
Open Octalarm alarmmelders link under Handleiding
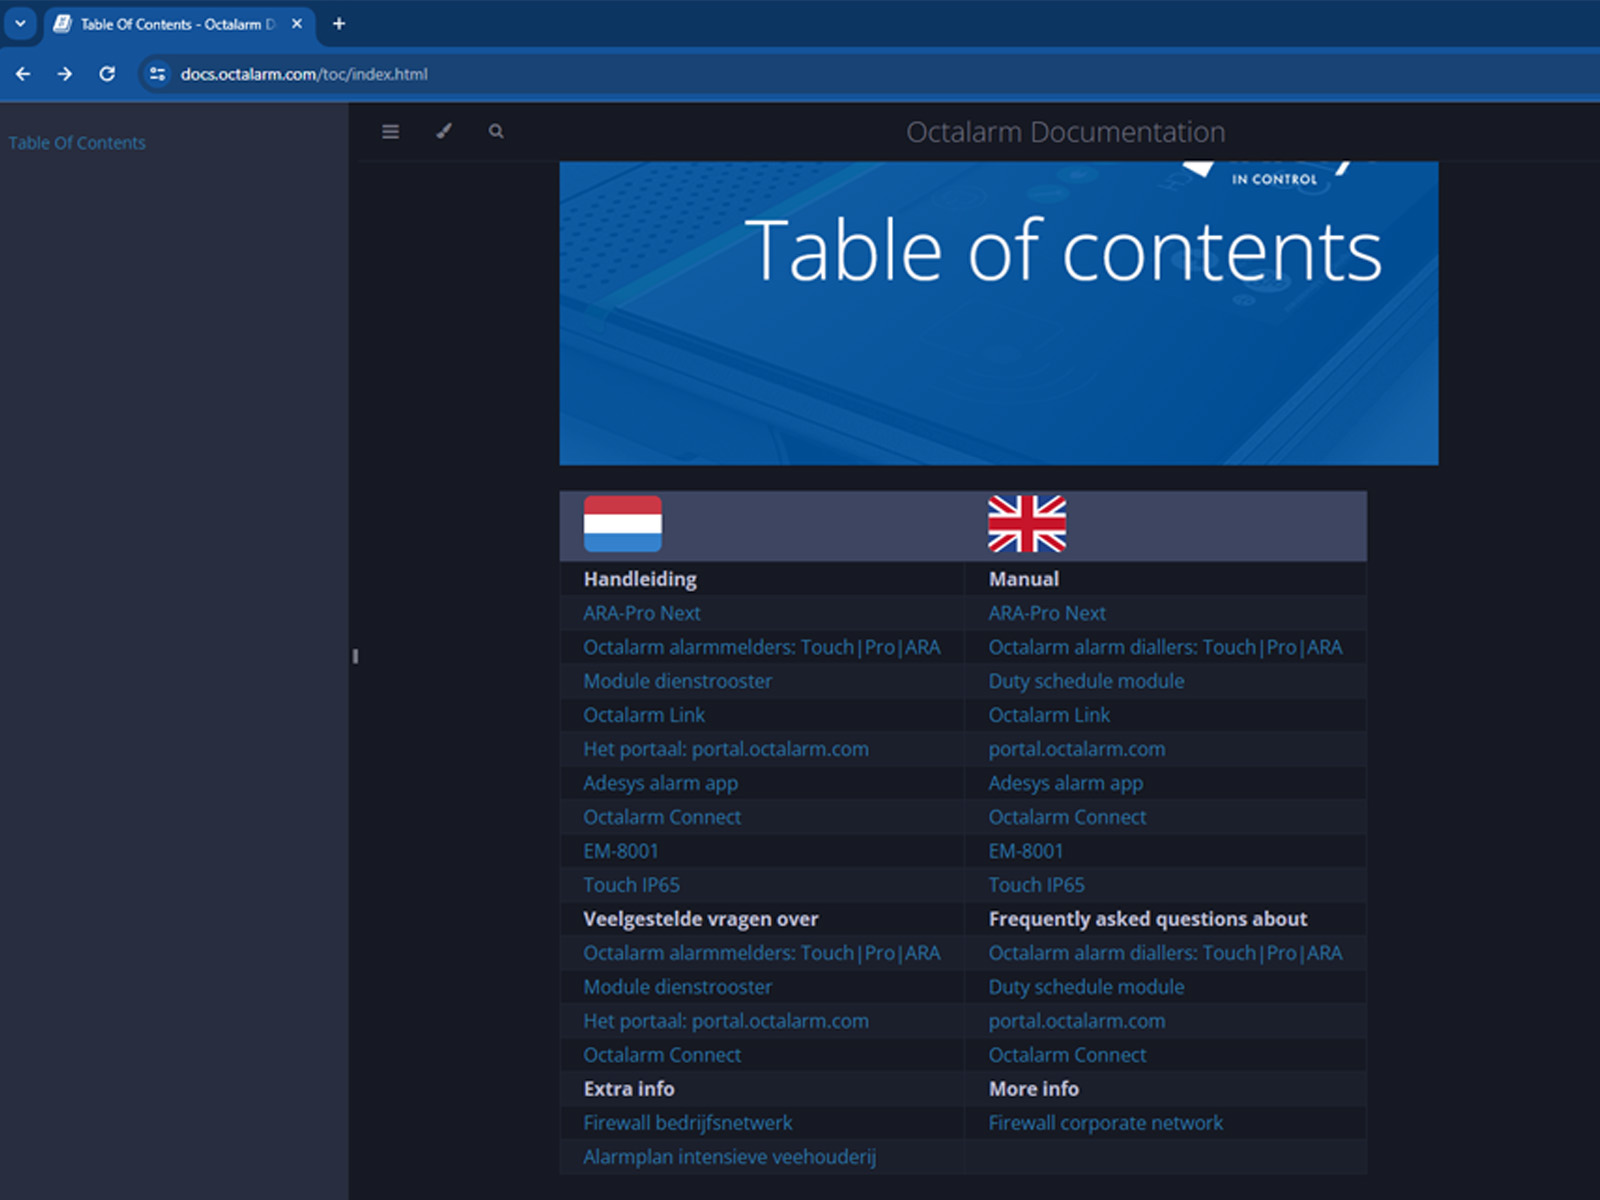pos(762,647)
